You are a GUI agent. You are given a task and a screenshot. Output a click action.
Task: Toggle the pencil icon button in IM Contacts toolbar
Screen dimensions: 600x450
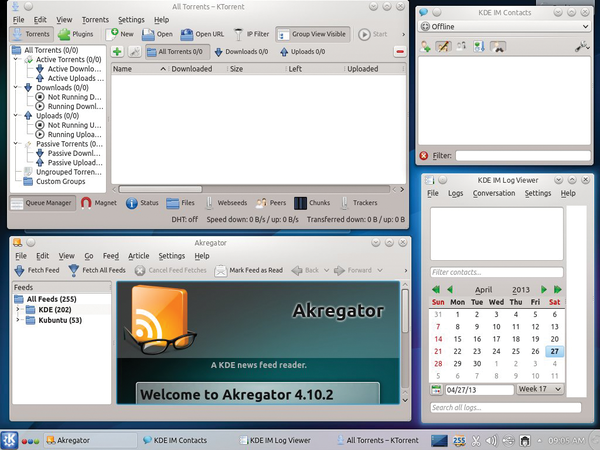(443, 47)
